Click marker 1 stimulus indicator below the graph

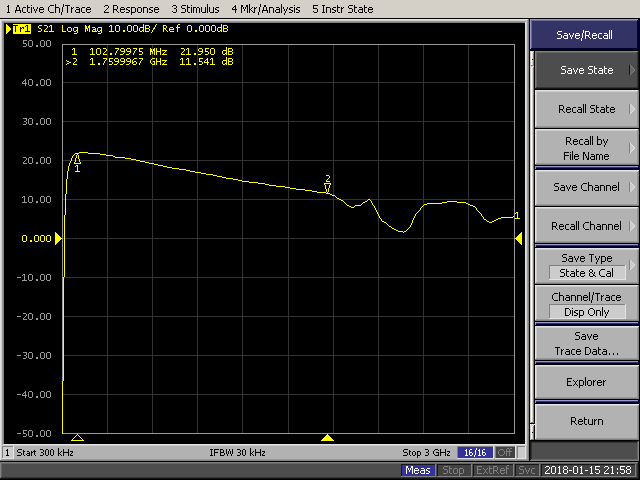click(x=77, y=438)
